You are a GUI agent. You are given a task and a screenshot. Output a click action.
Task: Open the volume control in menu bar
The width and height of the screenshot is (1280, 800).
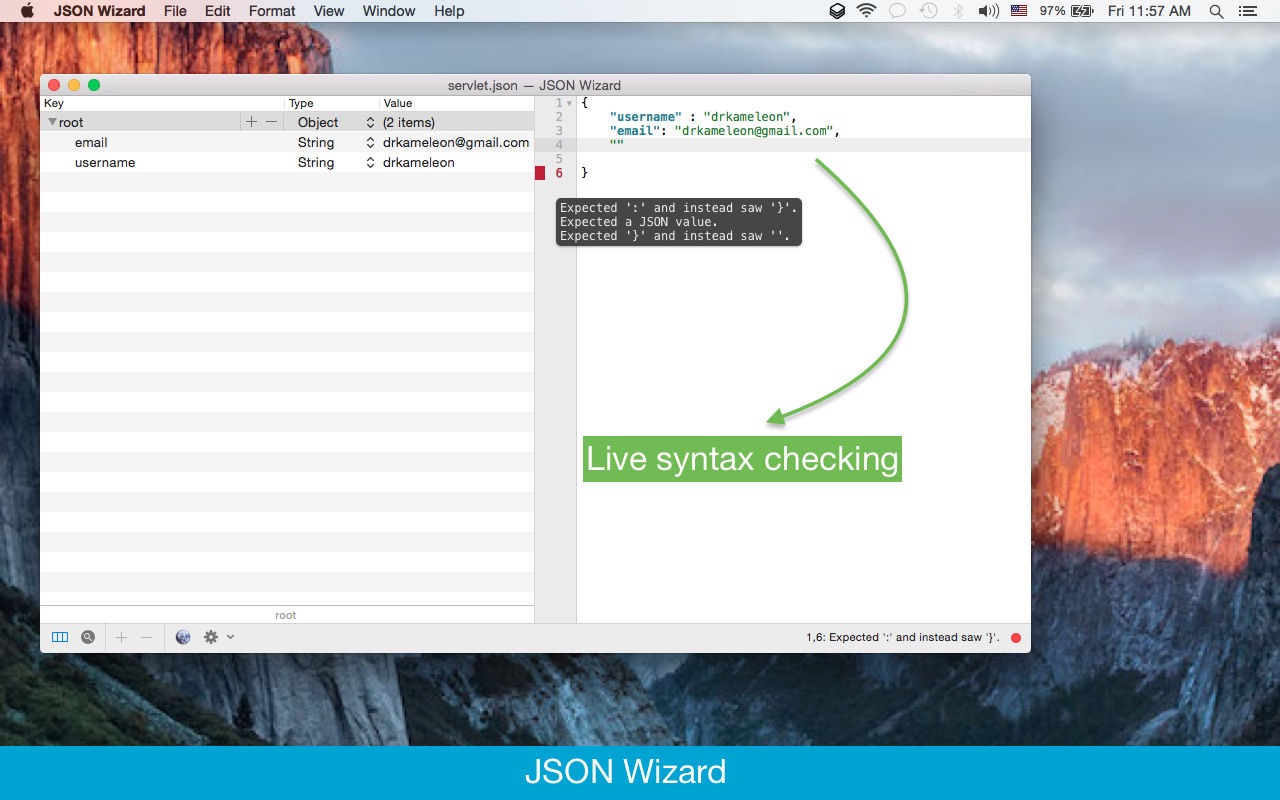(988, 11)
